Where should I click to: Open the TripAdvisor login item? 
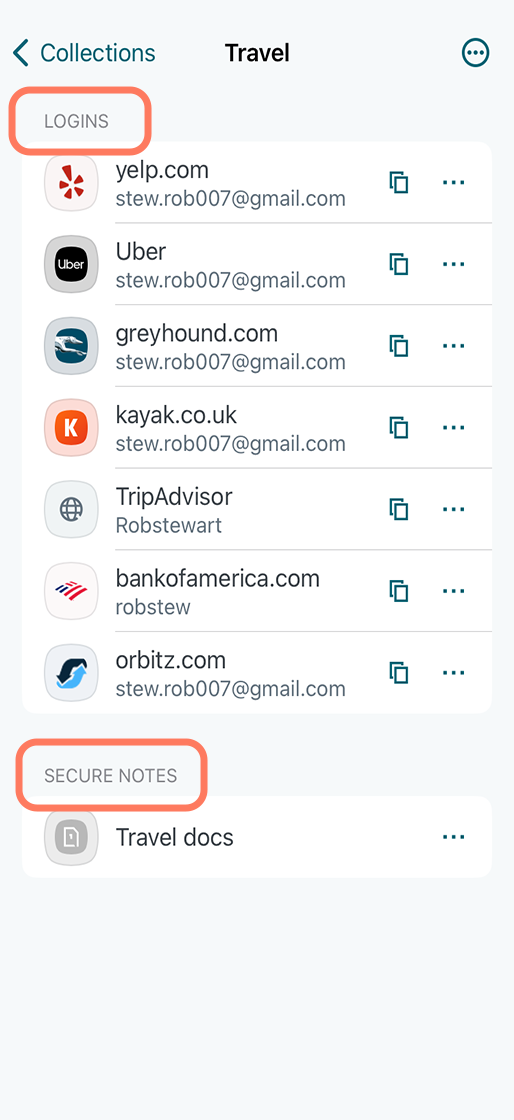point(257,509)
